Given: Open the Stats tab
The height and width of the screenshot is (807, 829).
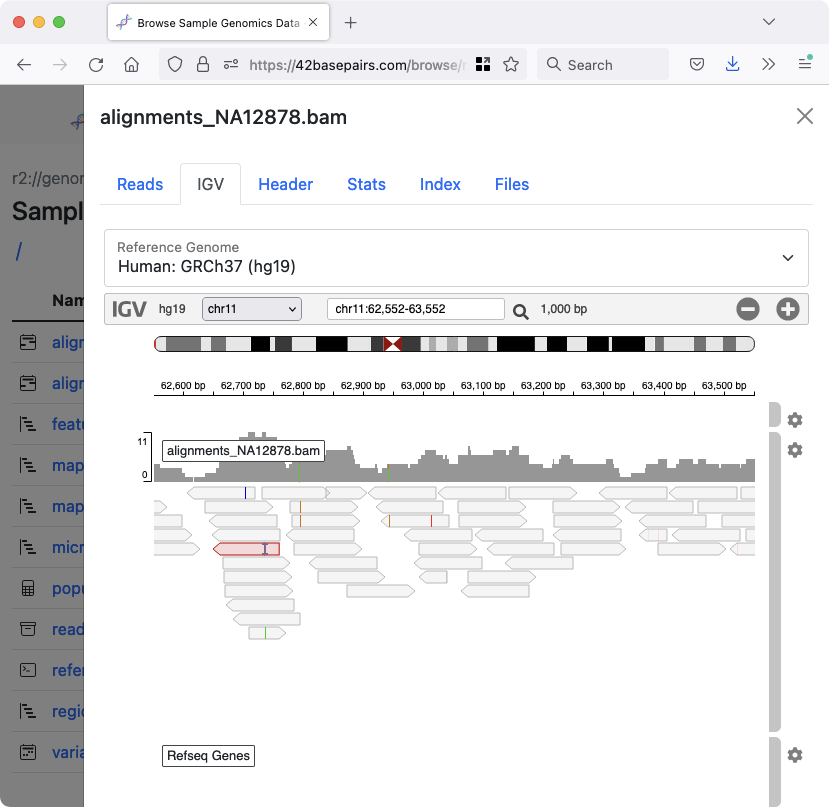Looking at the screenshot, I should [366, 184].
